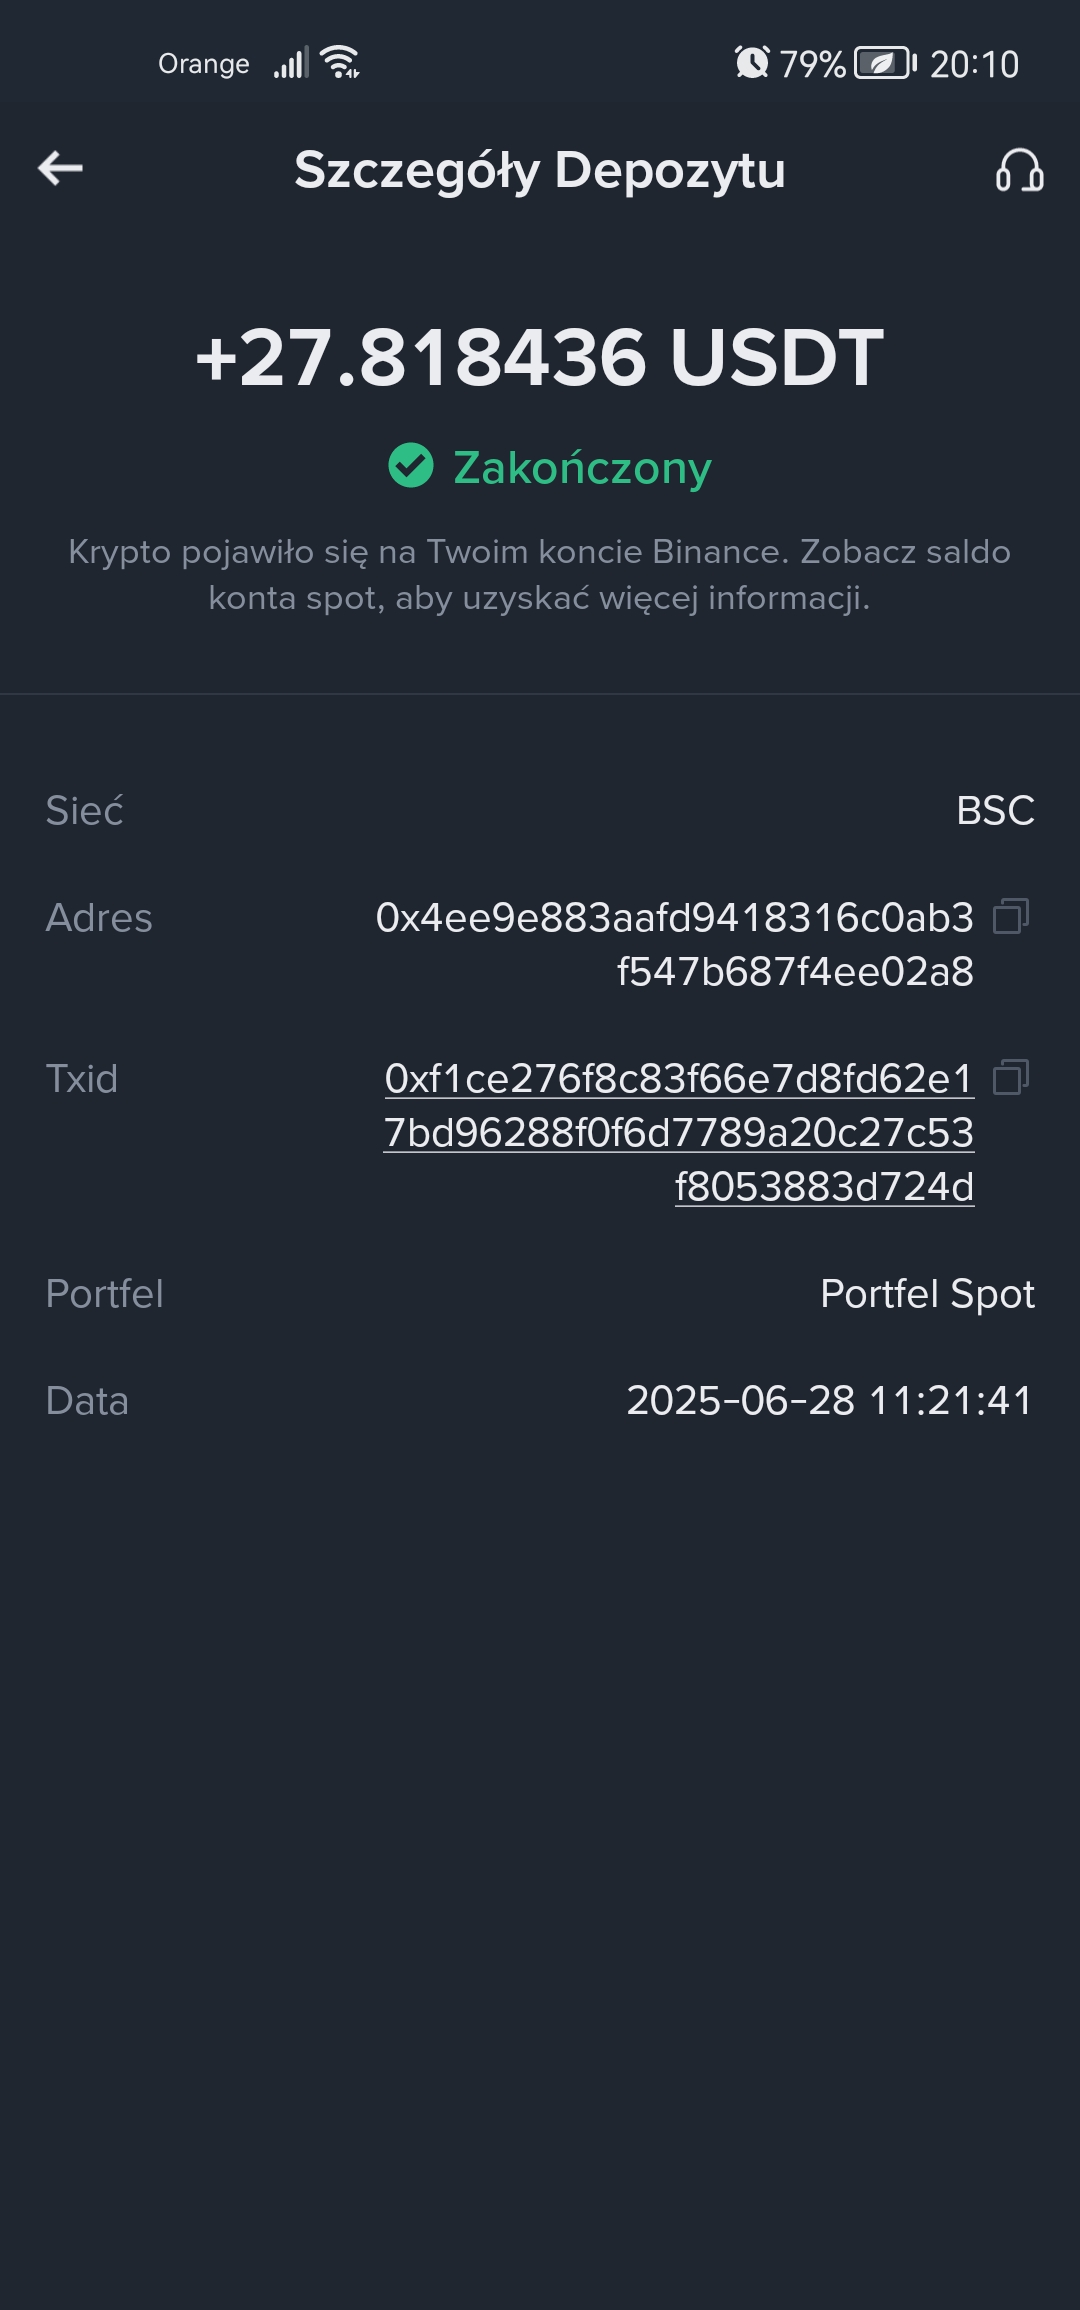
Task: Tap the Portfel Spot value
Action: tap(927, 1293)
